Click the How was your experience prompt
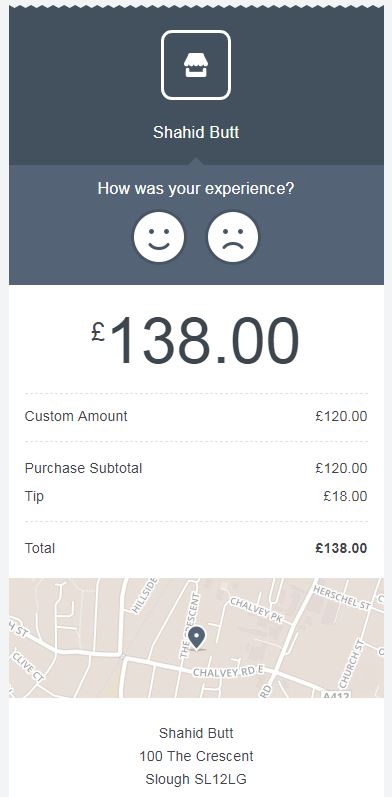The image size is (392, 797). [196, 189]
